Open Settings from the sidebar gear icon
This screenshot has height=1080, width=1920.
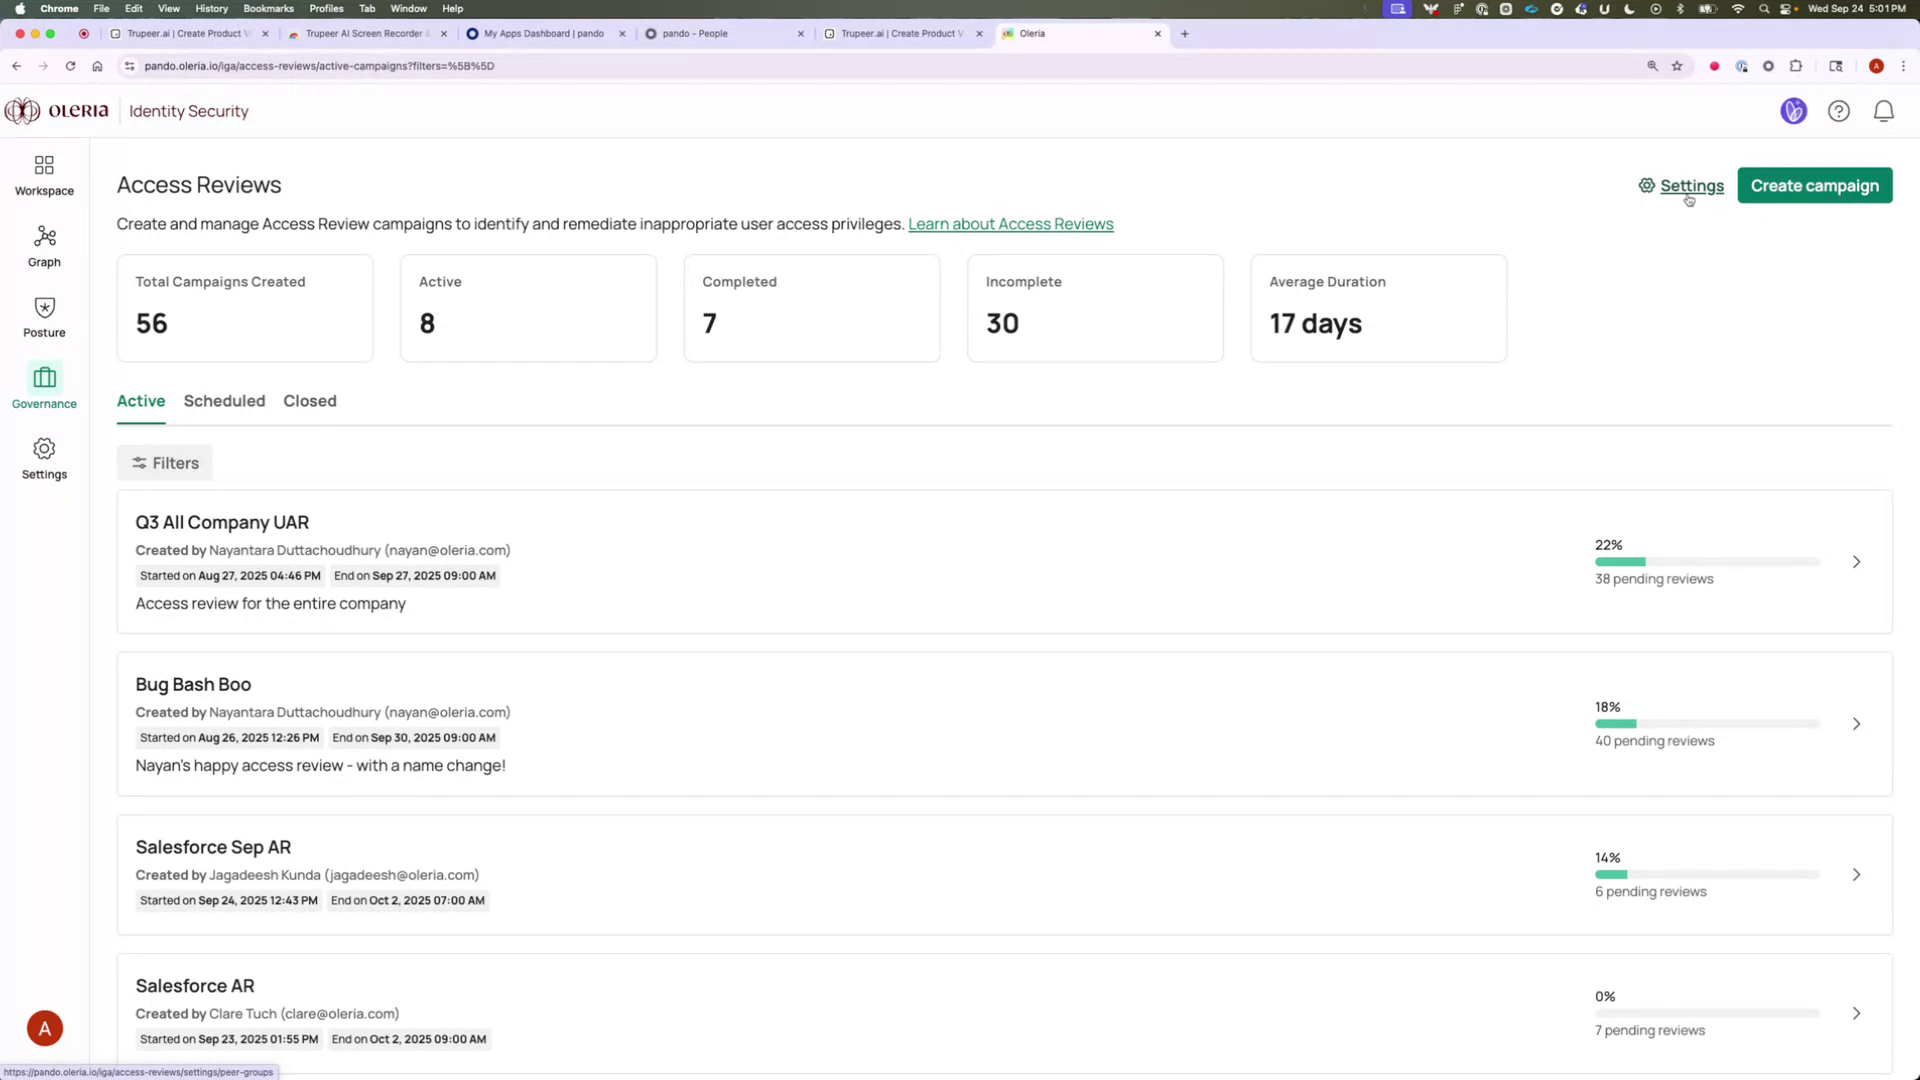[43, 457]
